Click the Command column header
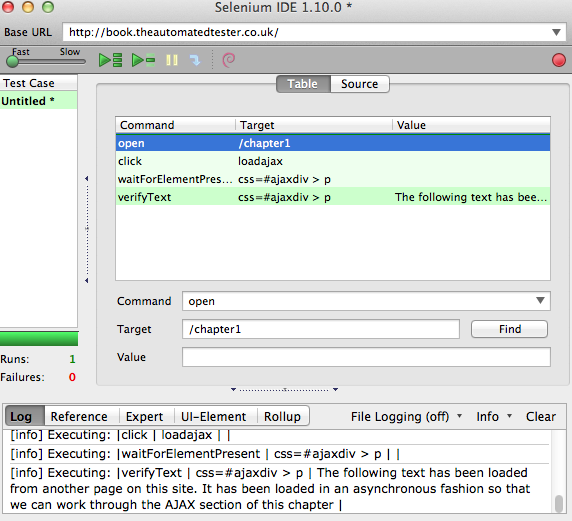The image size is (572, 521). tap(175, 125)
